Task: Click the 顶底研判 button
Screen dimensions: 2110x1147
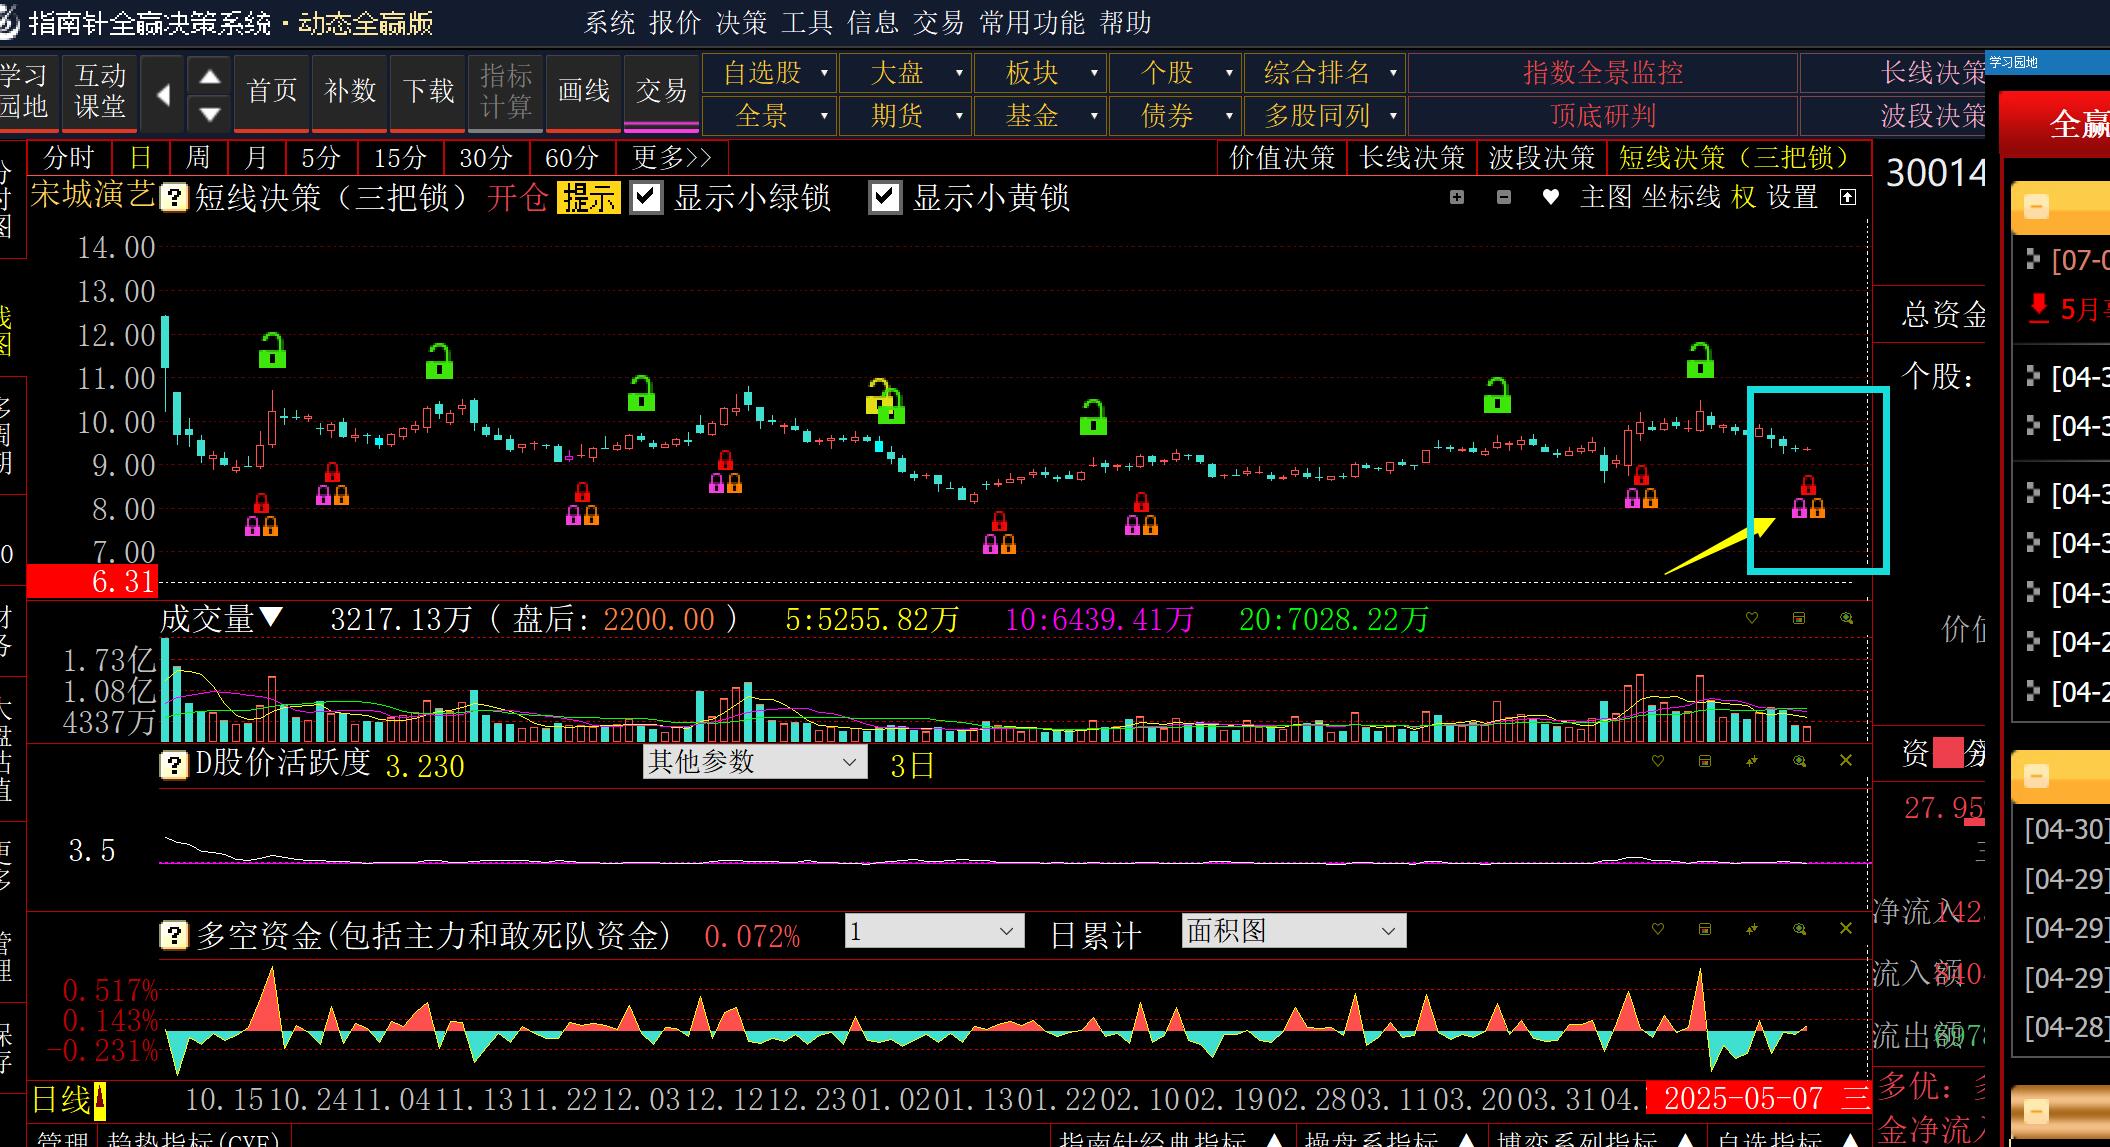Action: click(1603, 116)
